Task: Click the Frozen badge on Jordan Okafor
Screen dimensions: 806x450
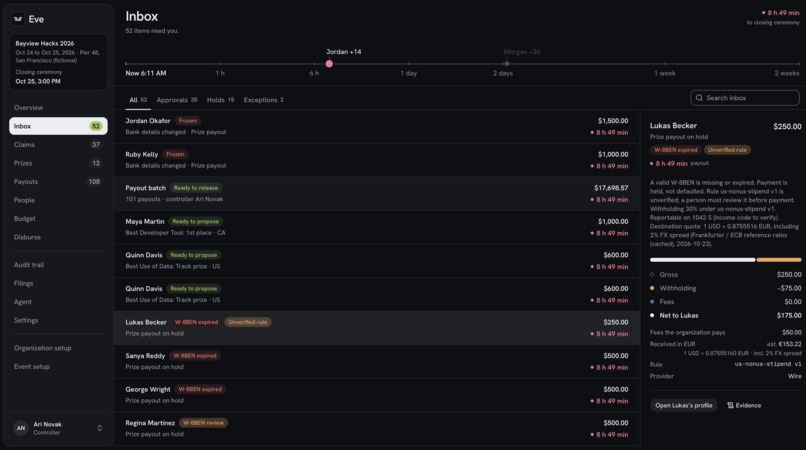Action: point(188,121)
